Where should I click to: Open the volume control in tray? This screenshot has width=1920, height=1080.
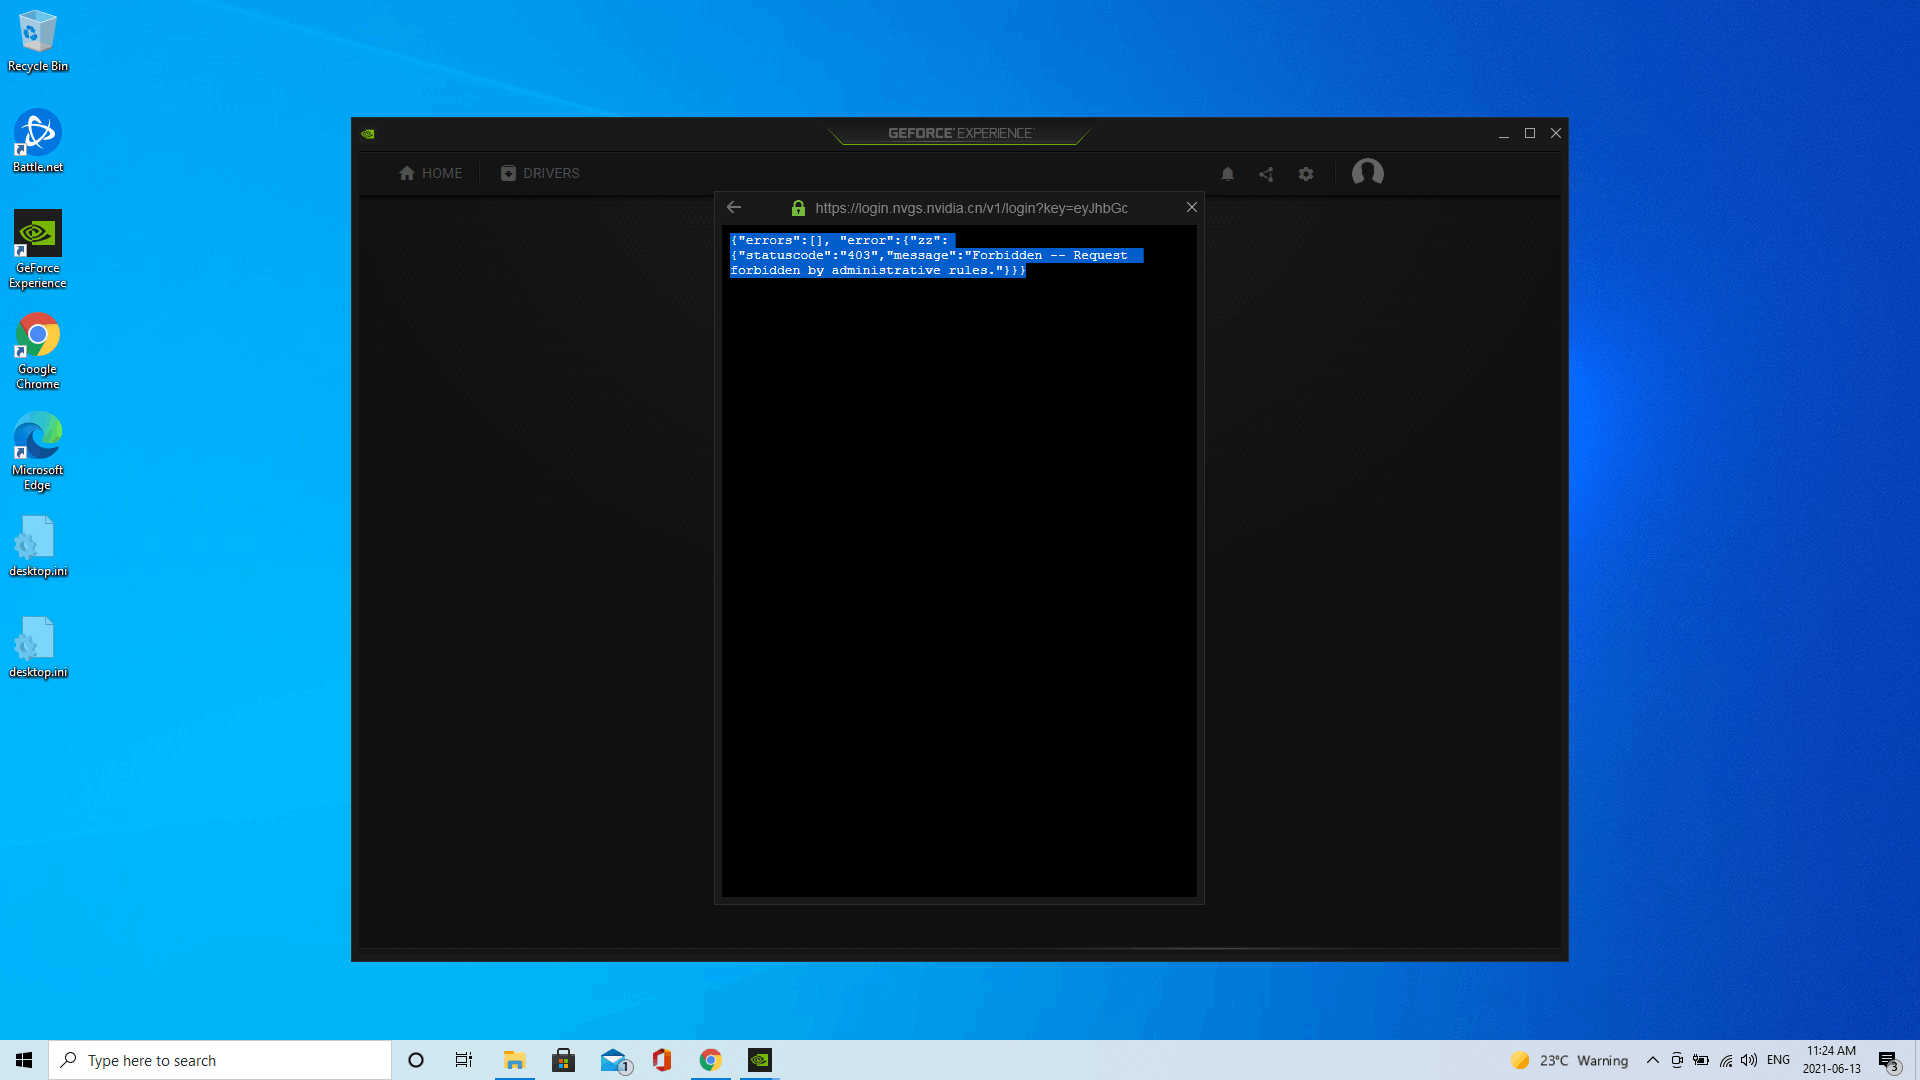[x=1749, y=1060]
